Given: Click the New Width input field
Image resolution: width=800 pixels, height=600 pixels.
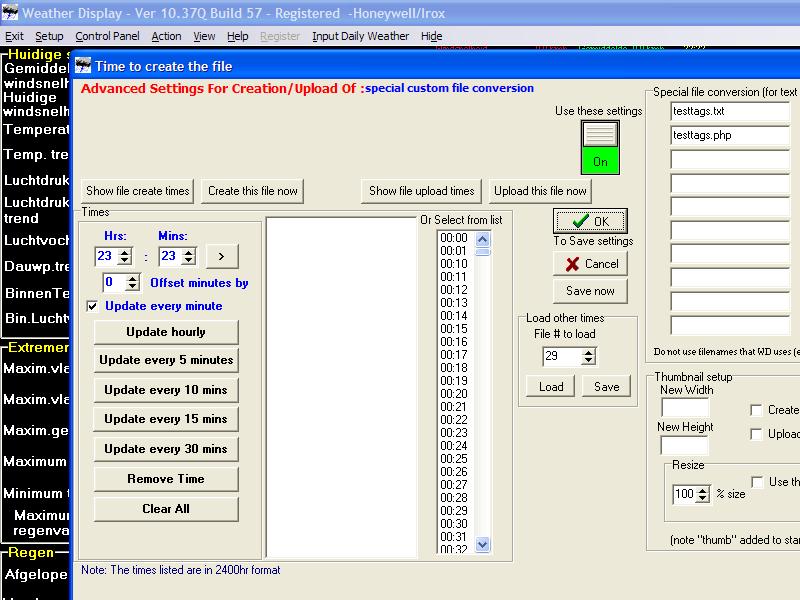Looking at the screenshot, I should point(685,408).
